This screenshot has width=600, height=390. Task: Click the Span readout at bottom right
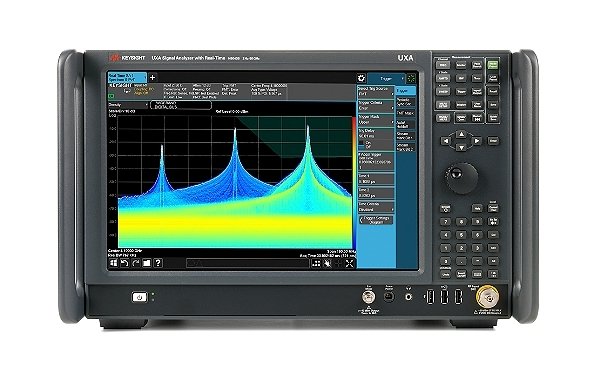pyautogui.click(x=341, y=251)
